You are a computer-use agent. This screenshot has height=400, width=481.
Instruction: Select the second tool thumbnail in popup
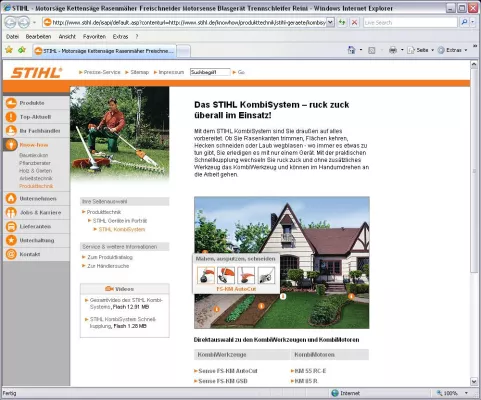tap(226, 275)
